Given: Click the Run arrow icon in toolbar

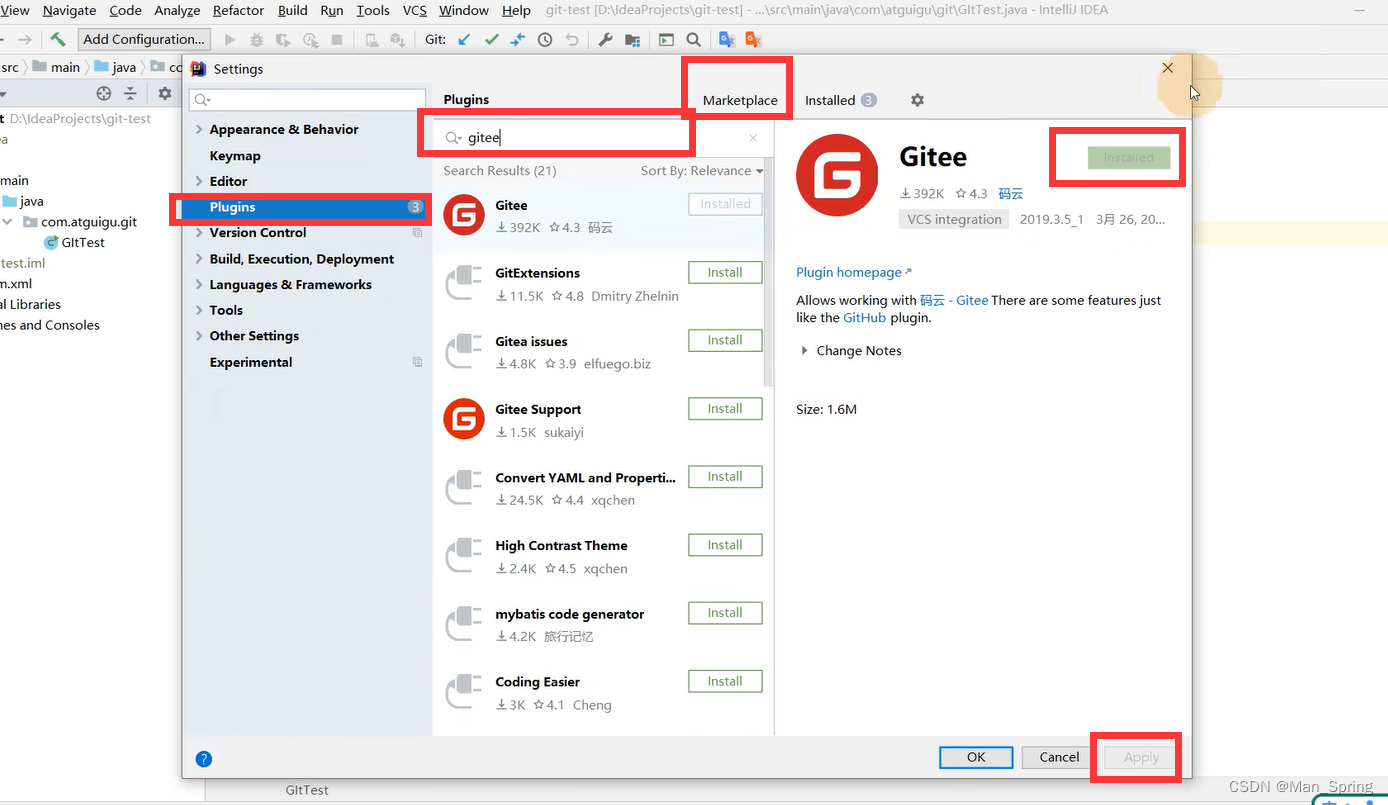Looking at the screenshot, I should tap(230, 40).
